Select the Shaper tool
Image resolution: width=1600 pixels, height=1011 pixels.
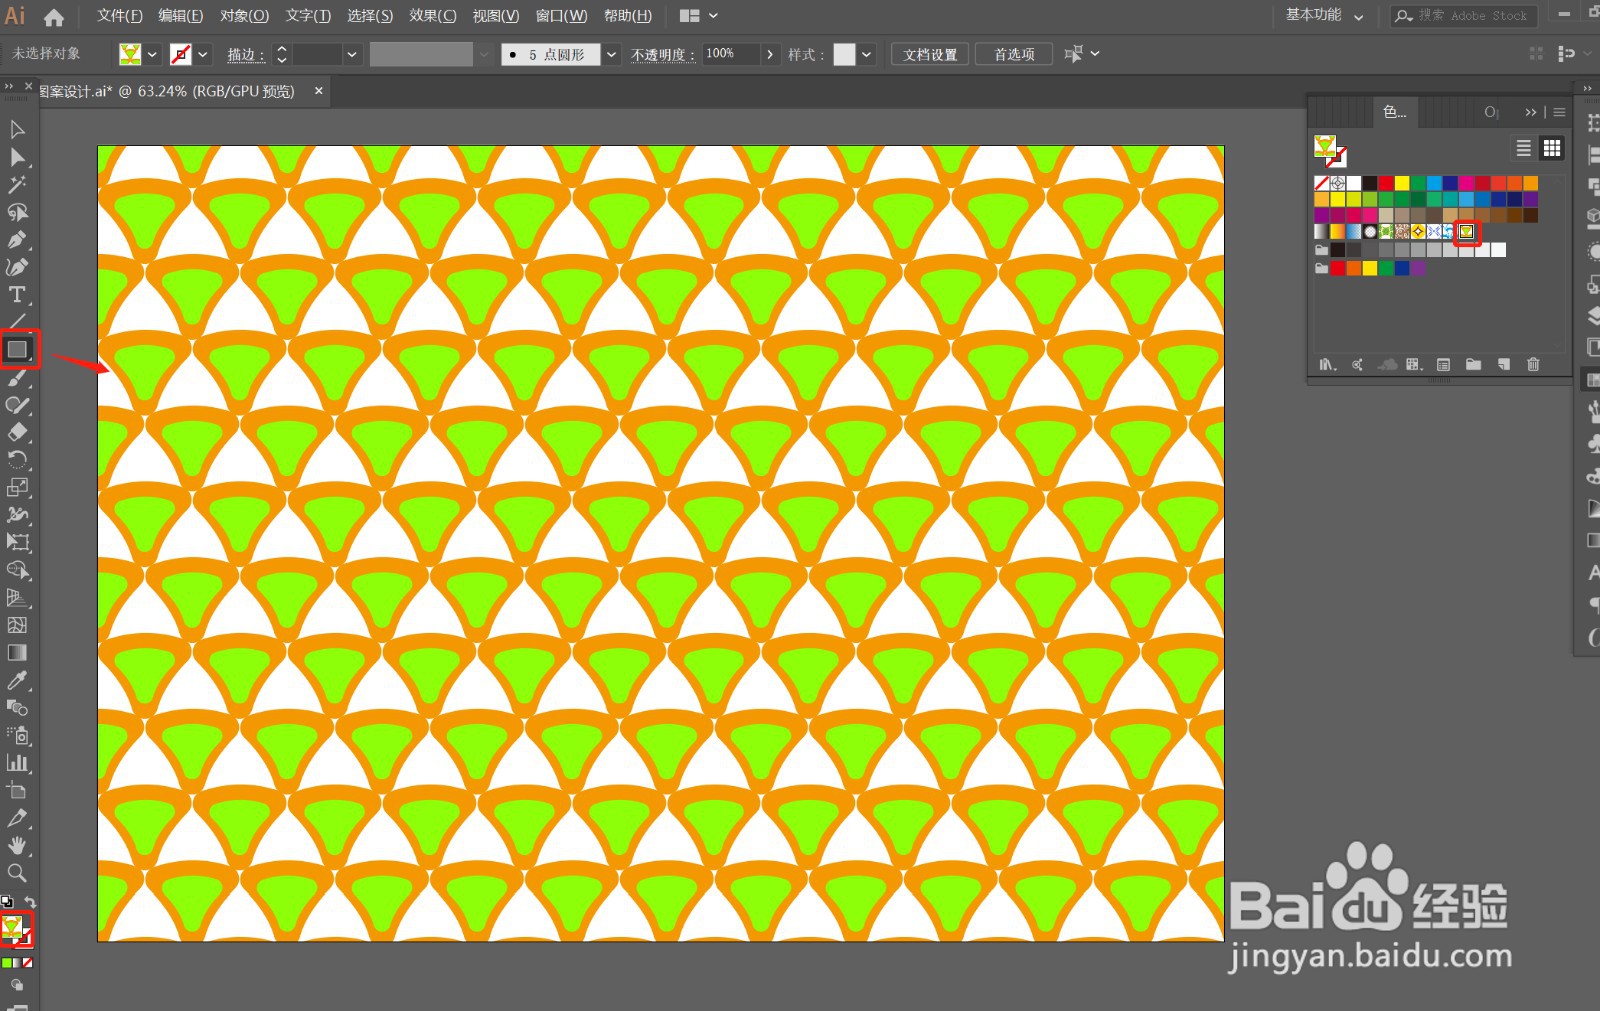pos(17,405)
